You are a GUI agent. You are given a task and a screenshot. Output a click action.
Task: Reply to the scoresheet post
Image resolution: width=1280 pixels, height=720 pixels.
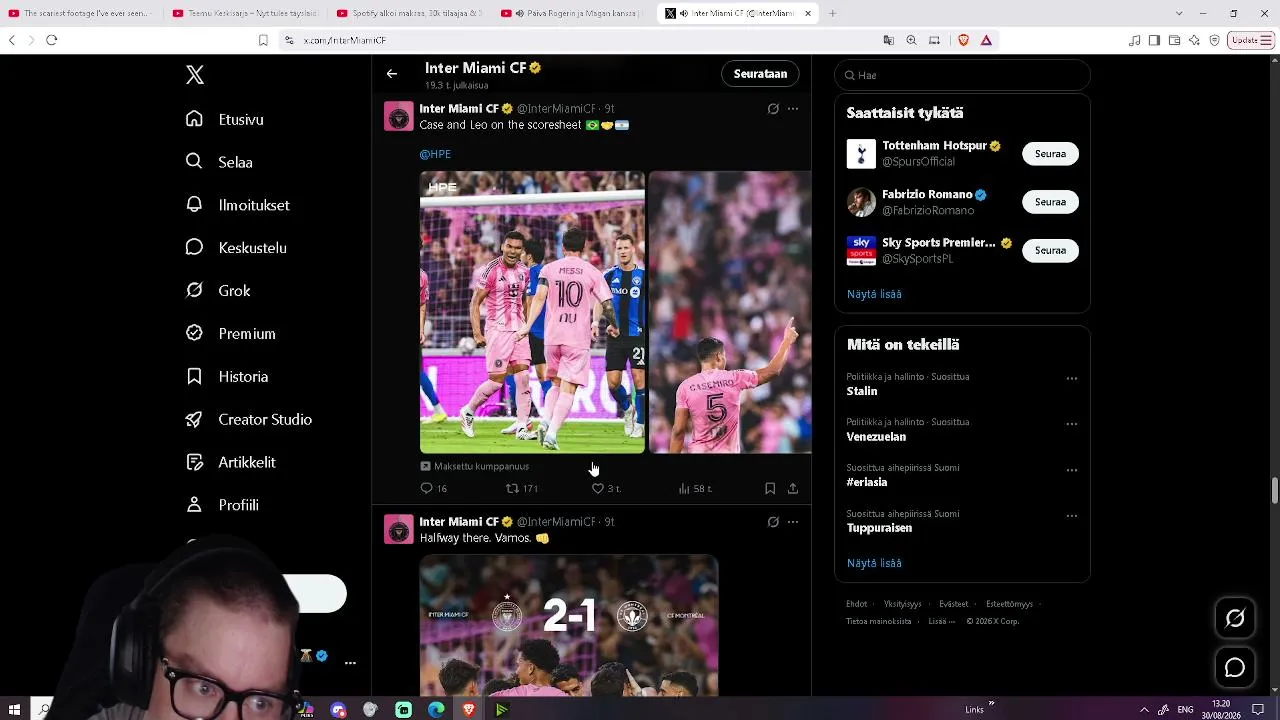point(434,489)
